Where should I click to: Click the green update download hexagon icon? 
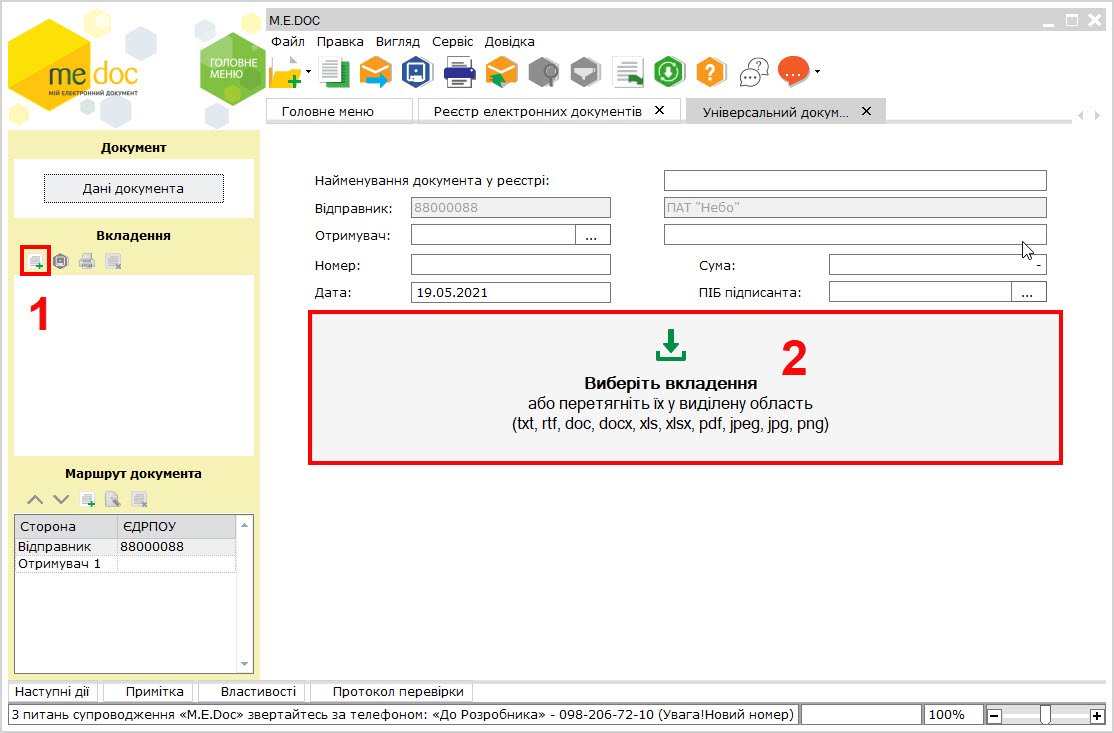(669, 72)
